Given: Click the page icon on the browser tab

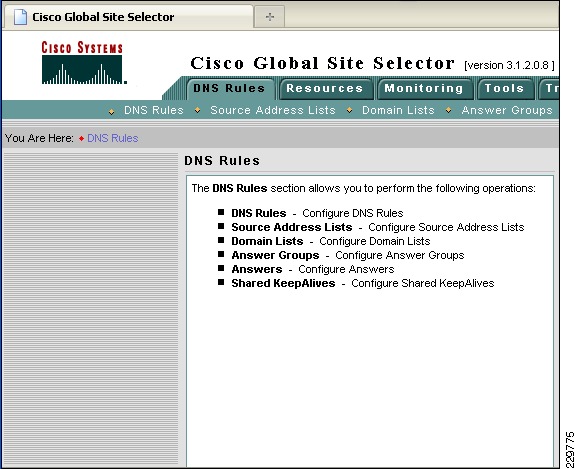Looking at the screenshot, I should [x=20, y=17].
